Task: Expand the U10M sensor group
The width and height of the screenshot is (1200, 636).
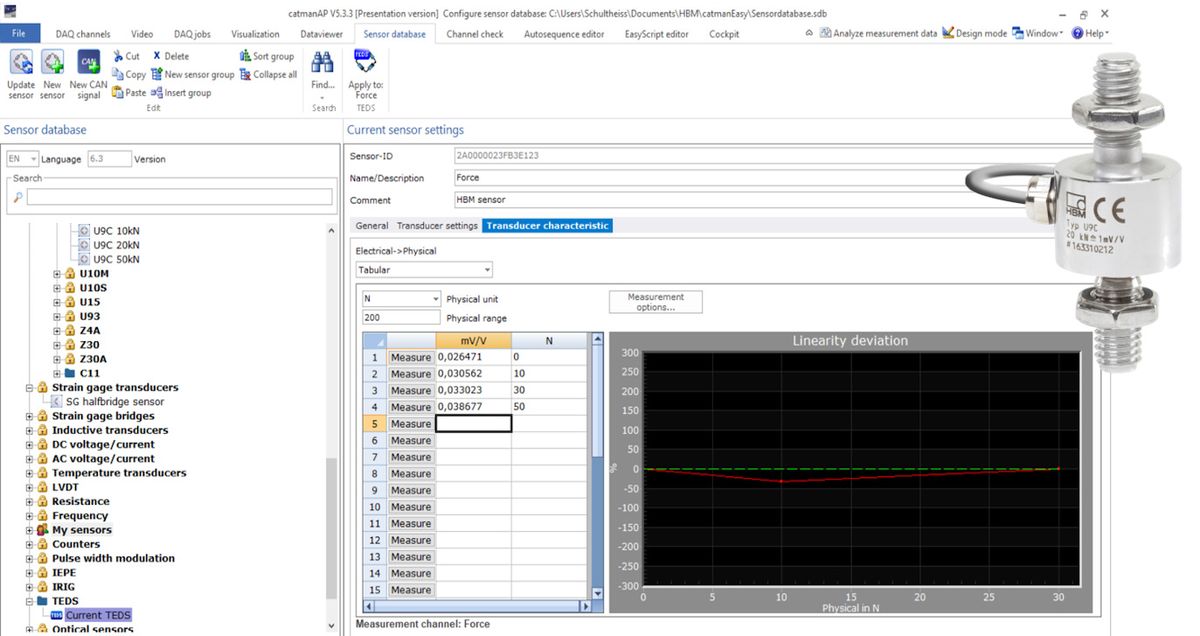Action: click(x=58, y=273)
